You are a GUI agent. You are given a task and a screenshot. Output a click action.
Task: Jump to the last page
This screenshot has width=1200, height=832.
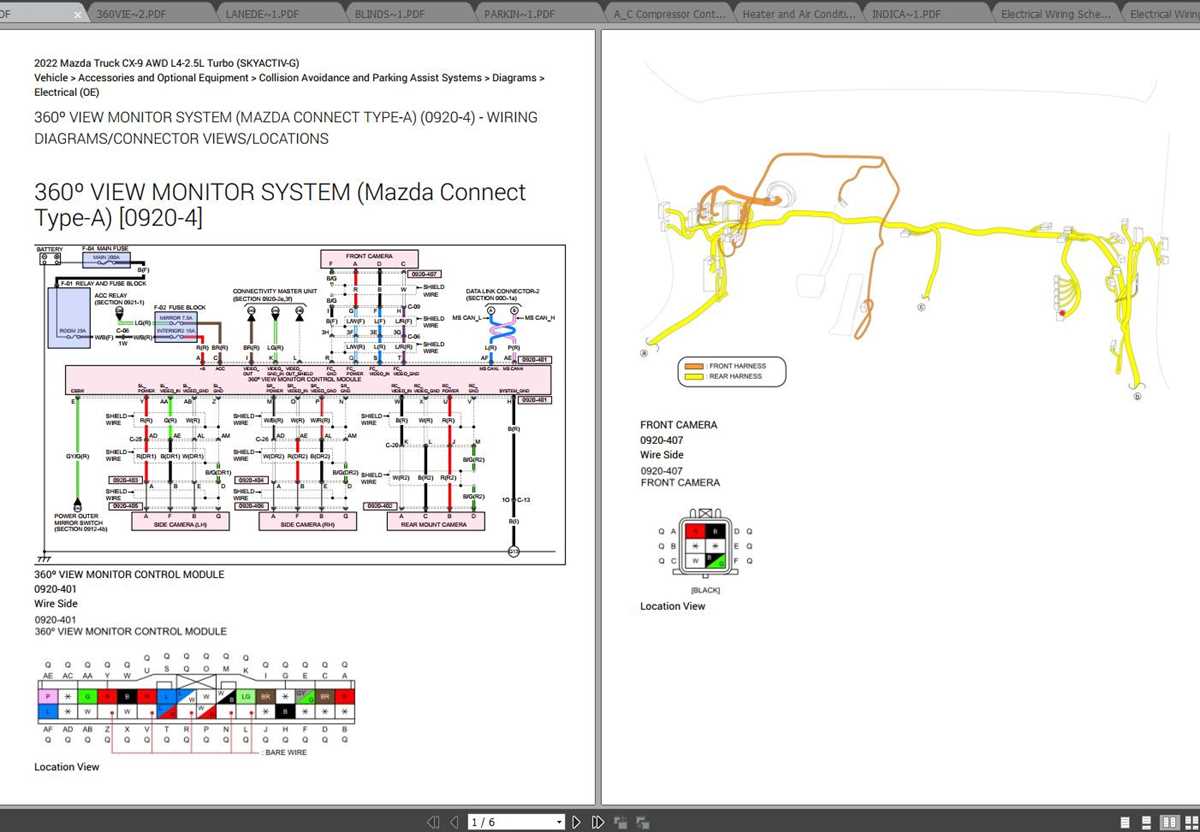[597, 822]
